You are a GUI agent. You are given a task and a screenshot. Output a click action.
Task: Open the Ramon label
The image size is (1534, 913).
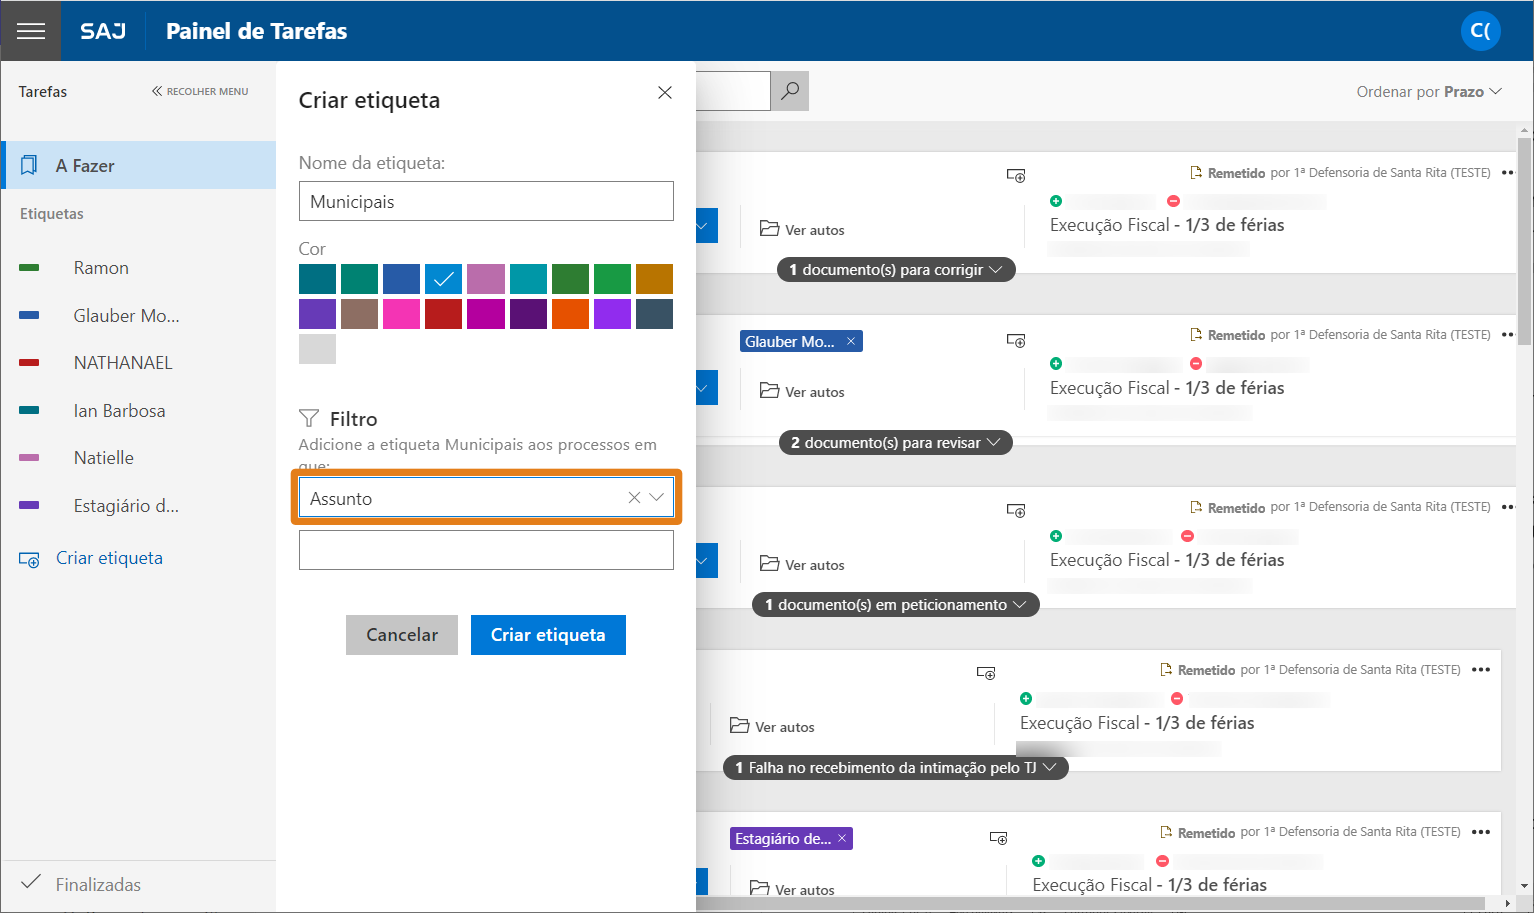point(101,268)
